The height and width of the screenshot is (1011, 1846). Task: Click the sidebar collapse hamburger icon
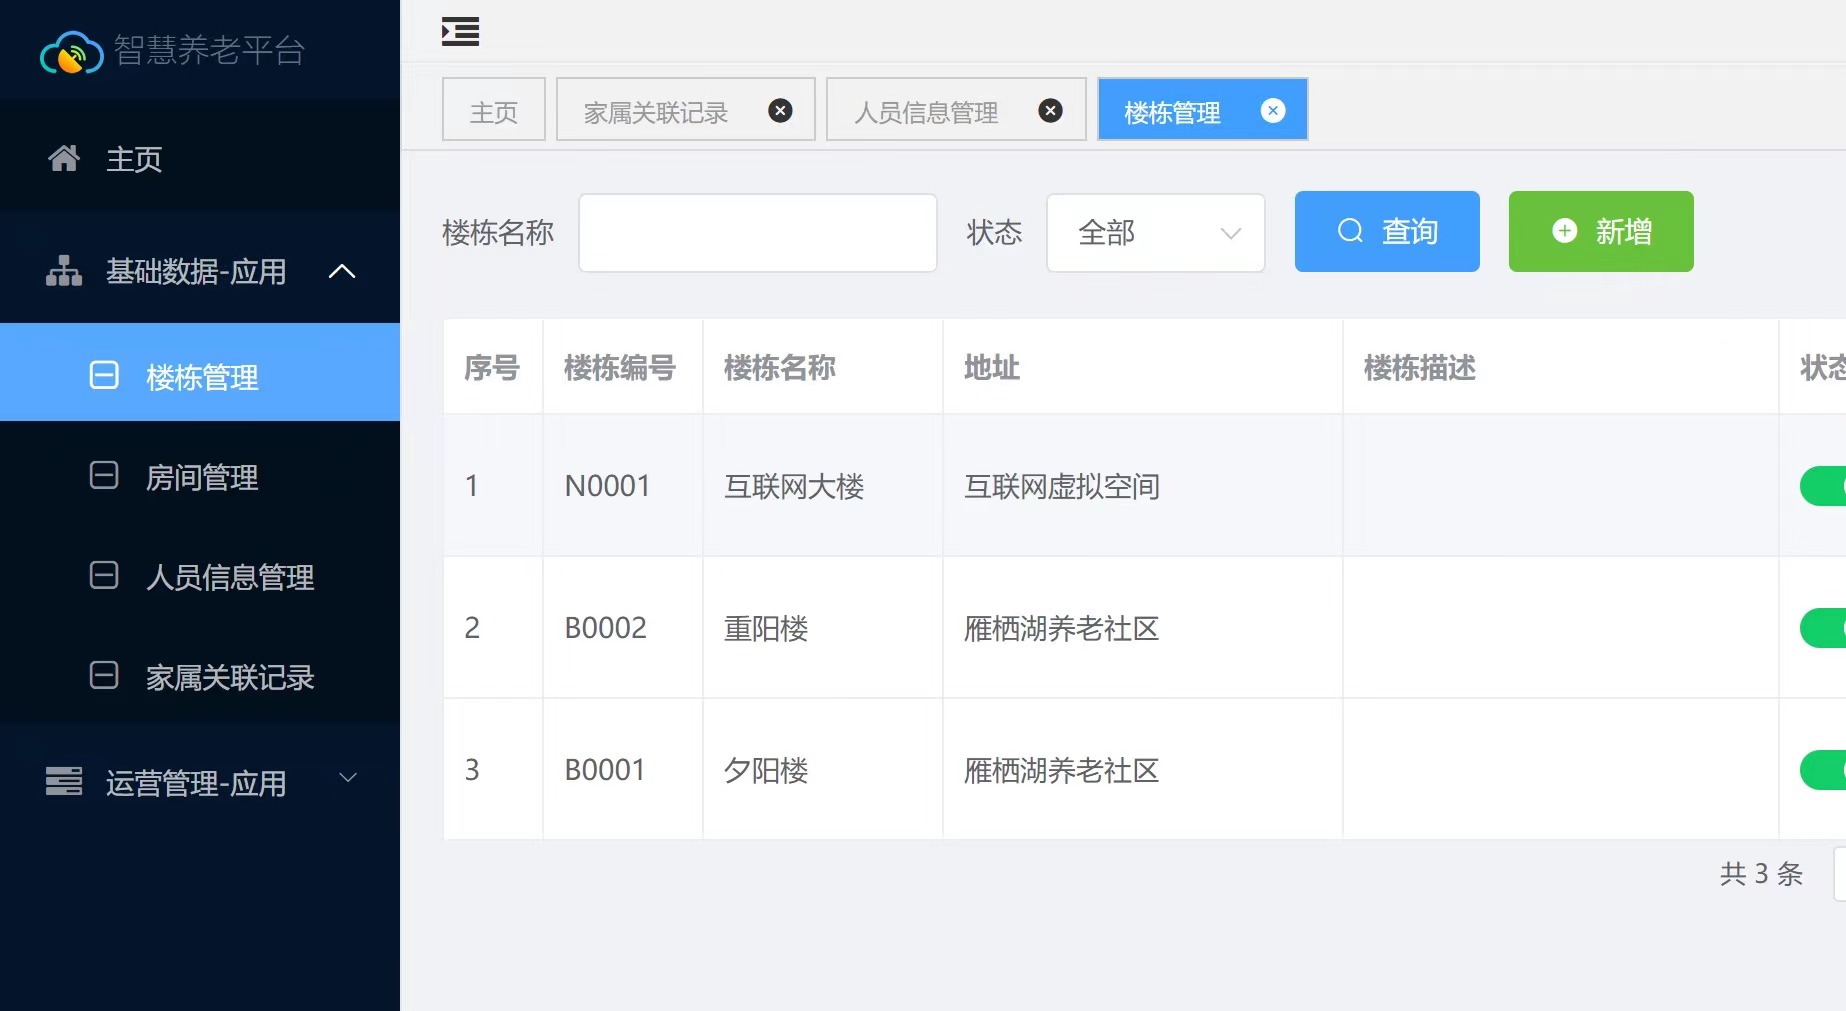(x=460, y=32)
